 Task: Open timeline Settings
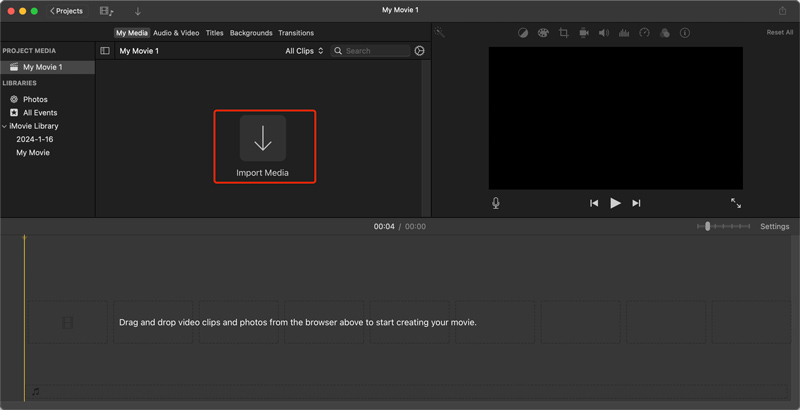point(774,226)
